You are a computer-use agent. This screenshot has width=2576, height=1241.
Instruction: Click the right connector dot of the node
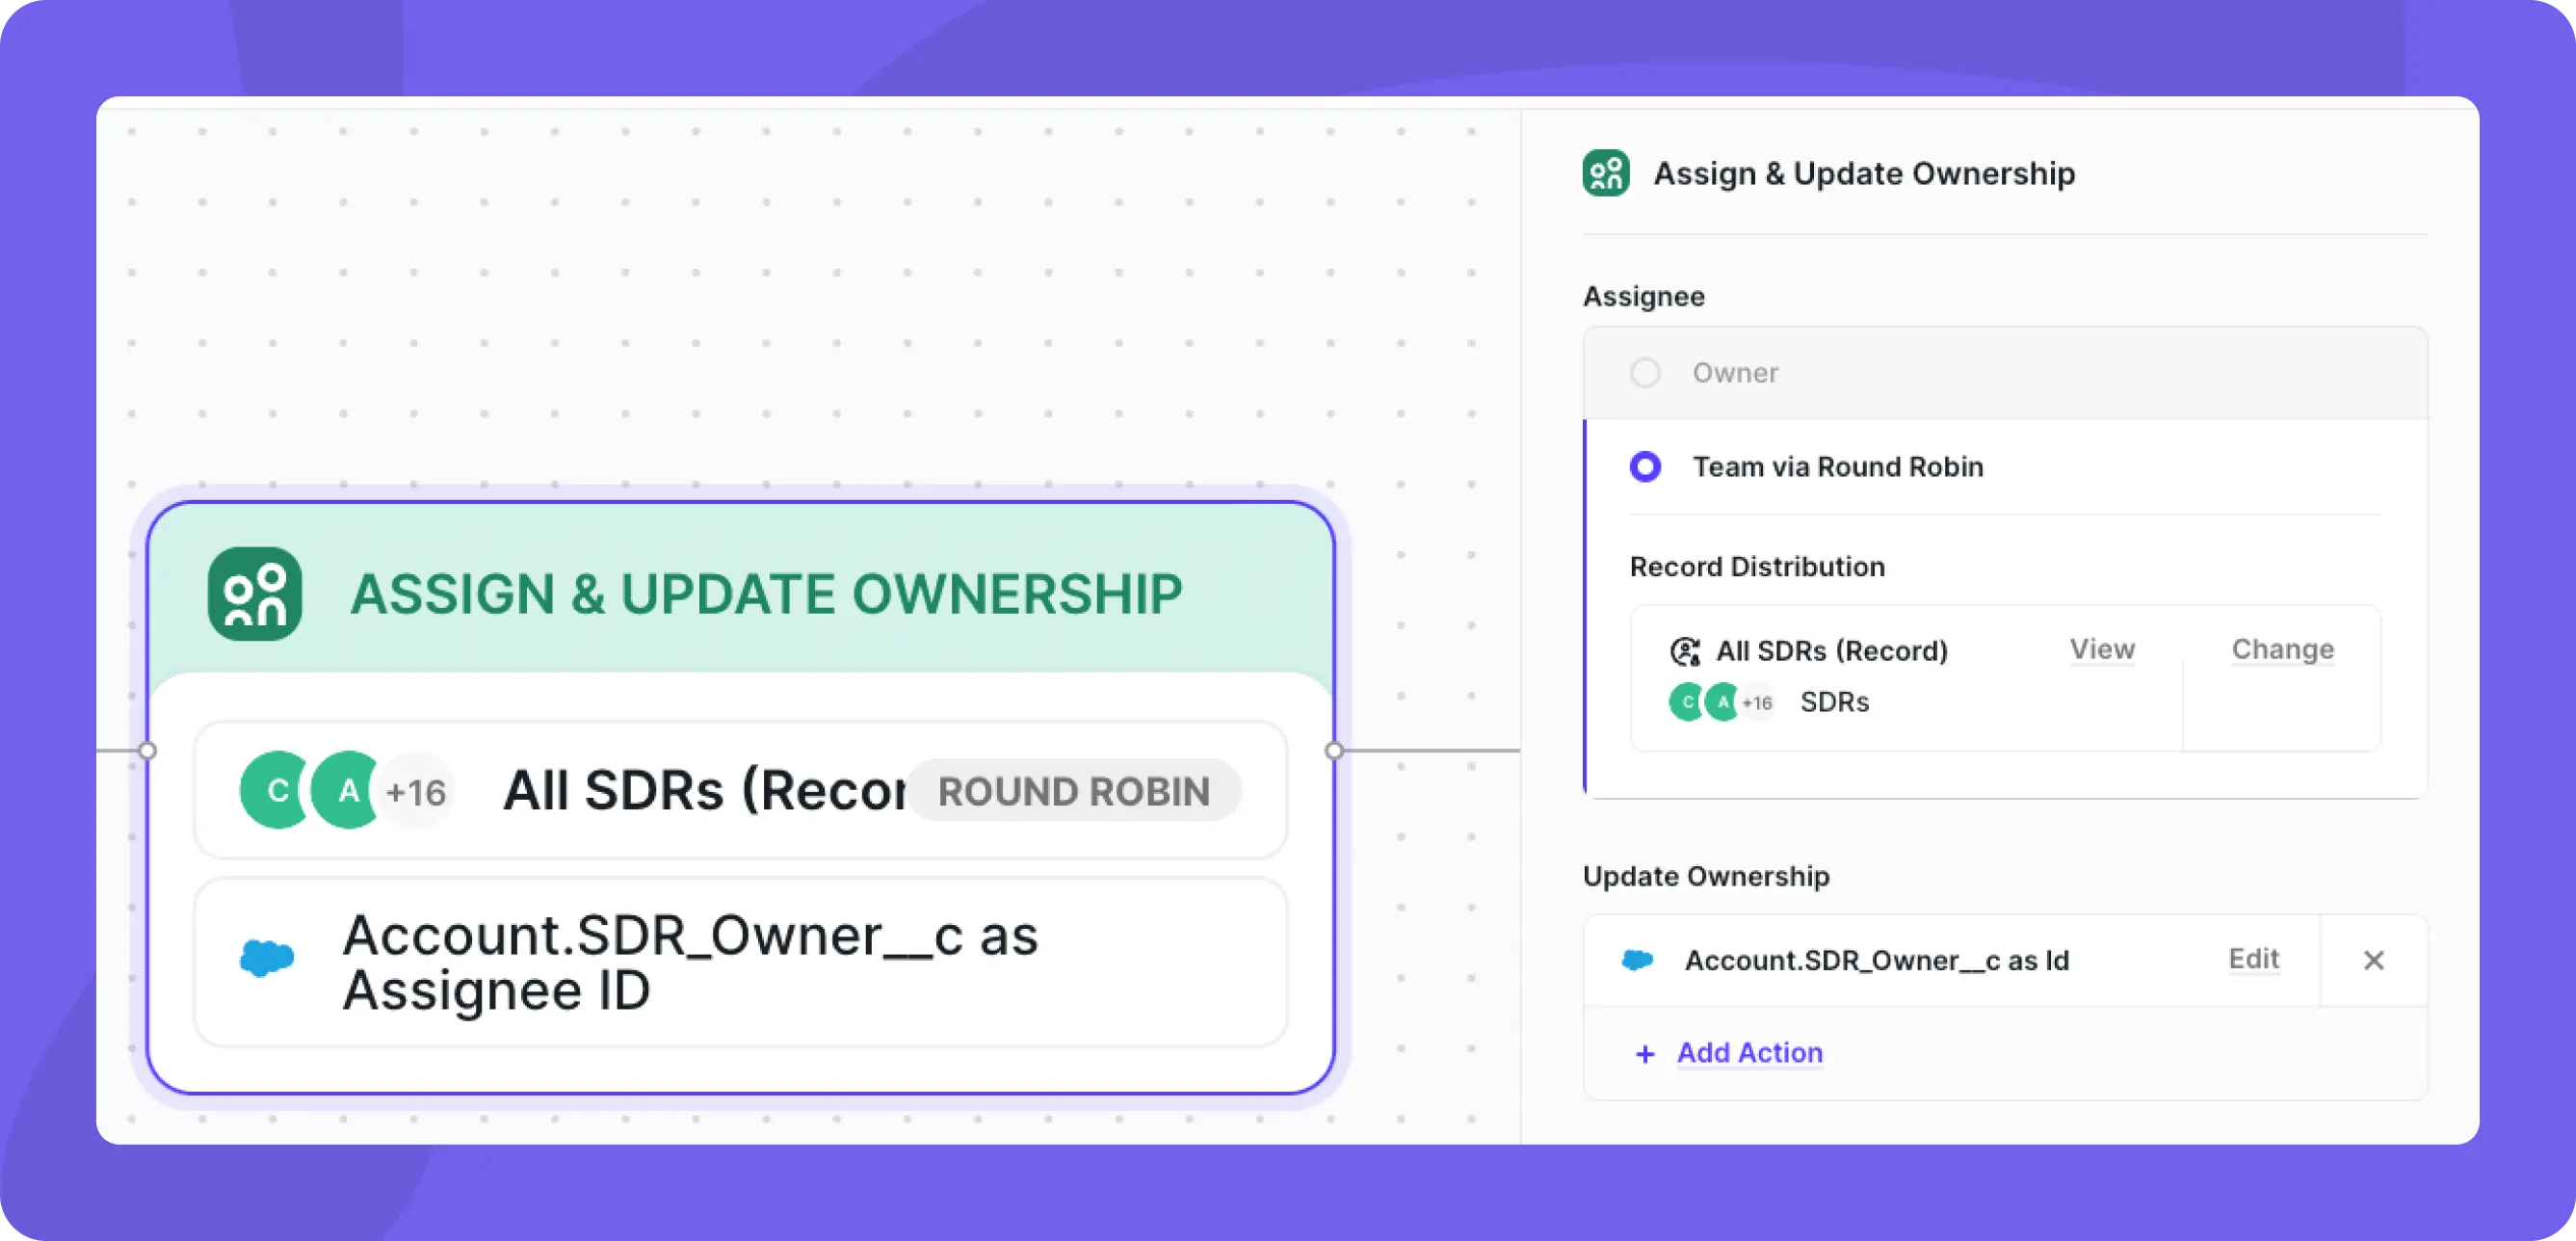1334,750
